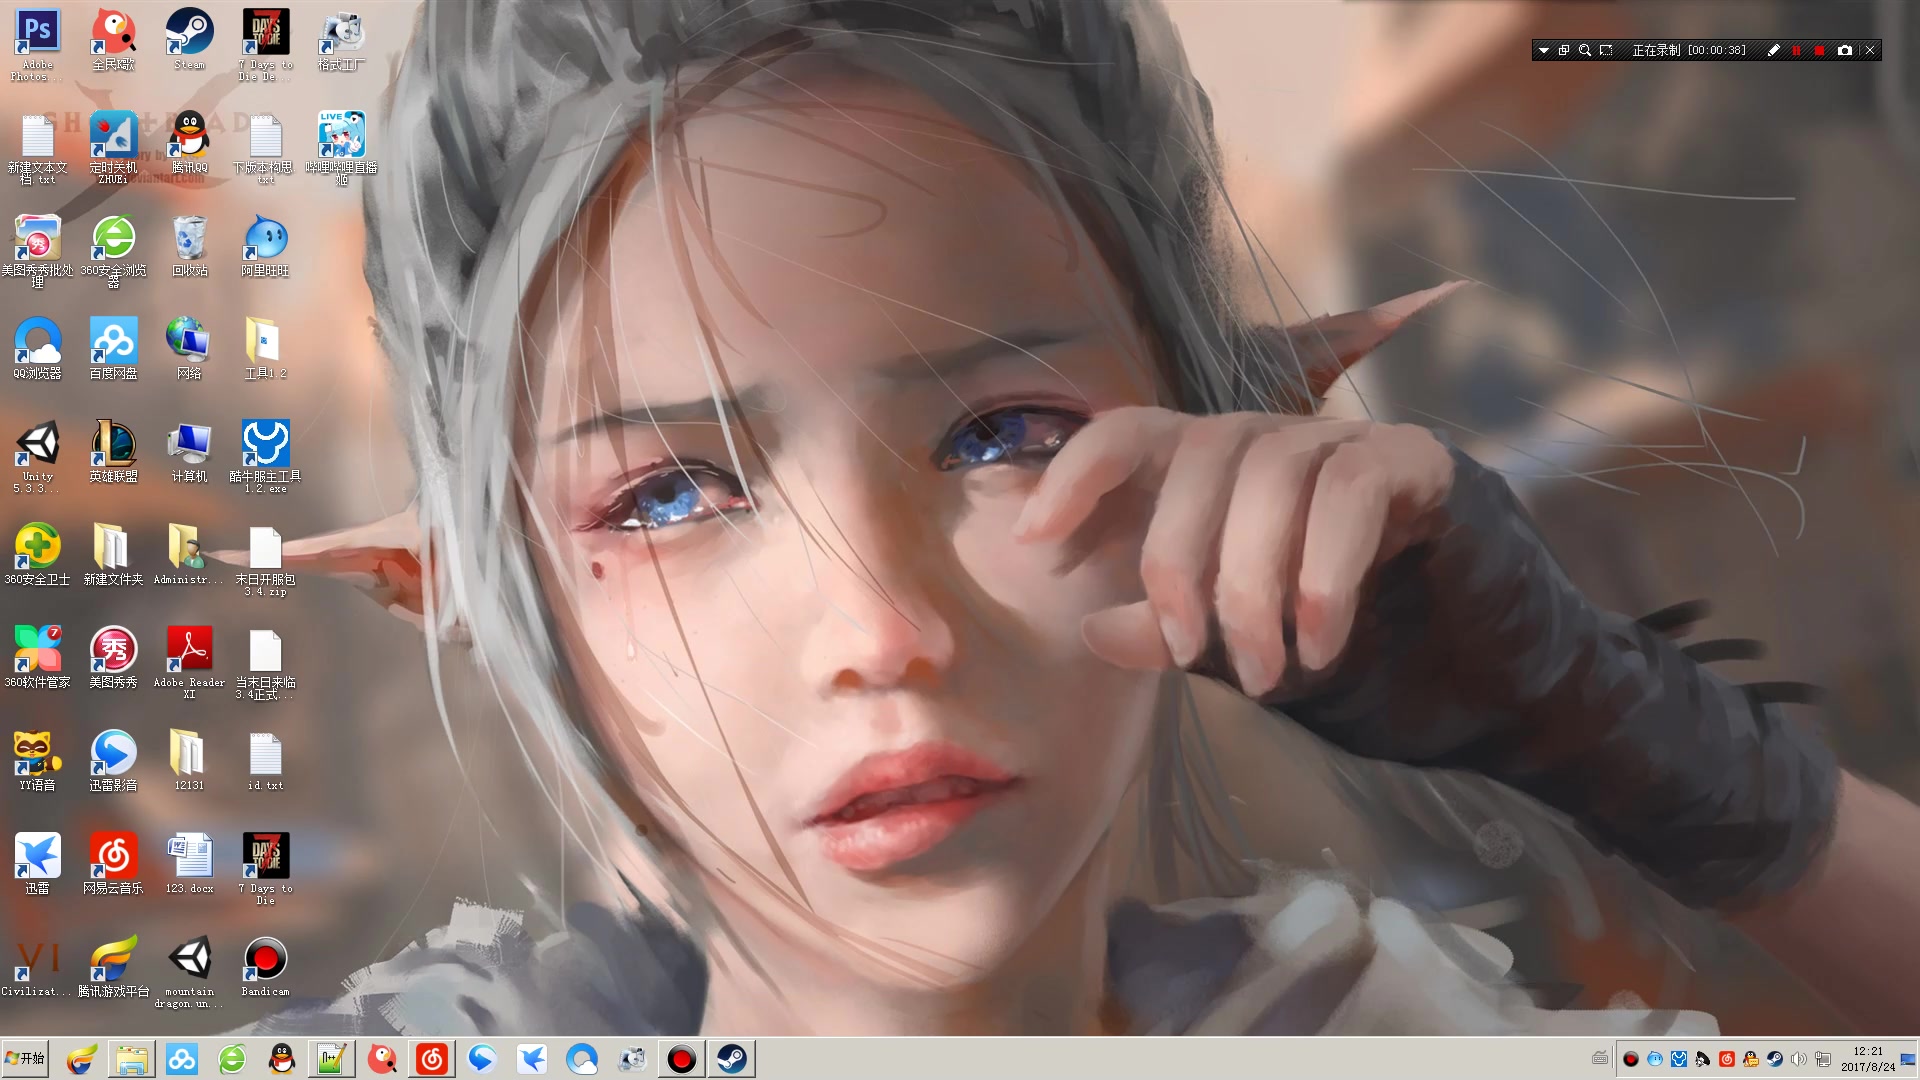Open the recorder bar dropdown arrow
This screenshot has height=1080, width=1920.
(x=1543, y=50)
